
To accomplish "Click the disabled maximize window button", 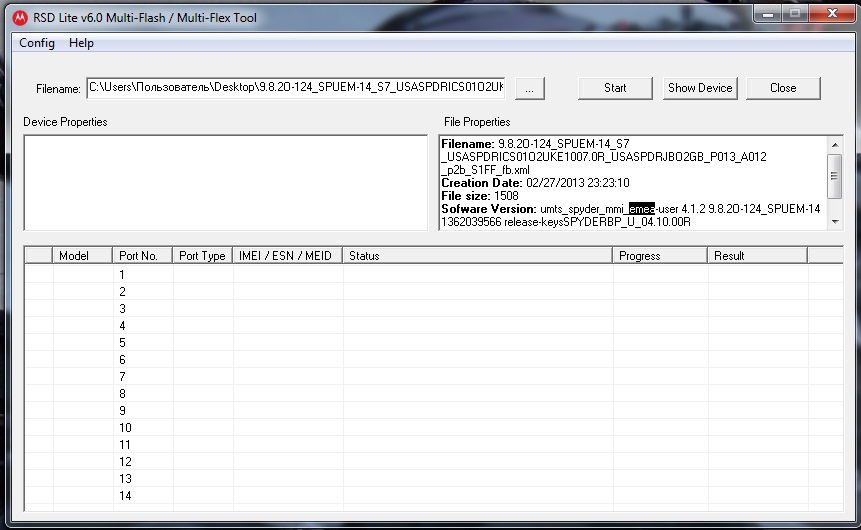I will point(795,14).
